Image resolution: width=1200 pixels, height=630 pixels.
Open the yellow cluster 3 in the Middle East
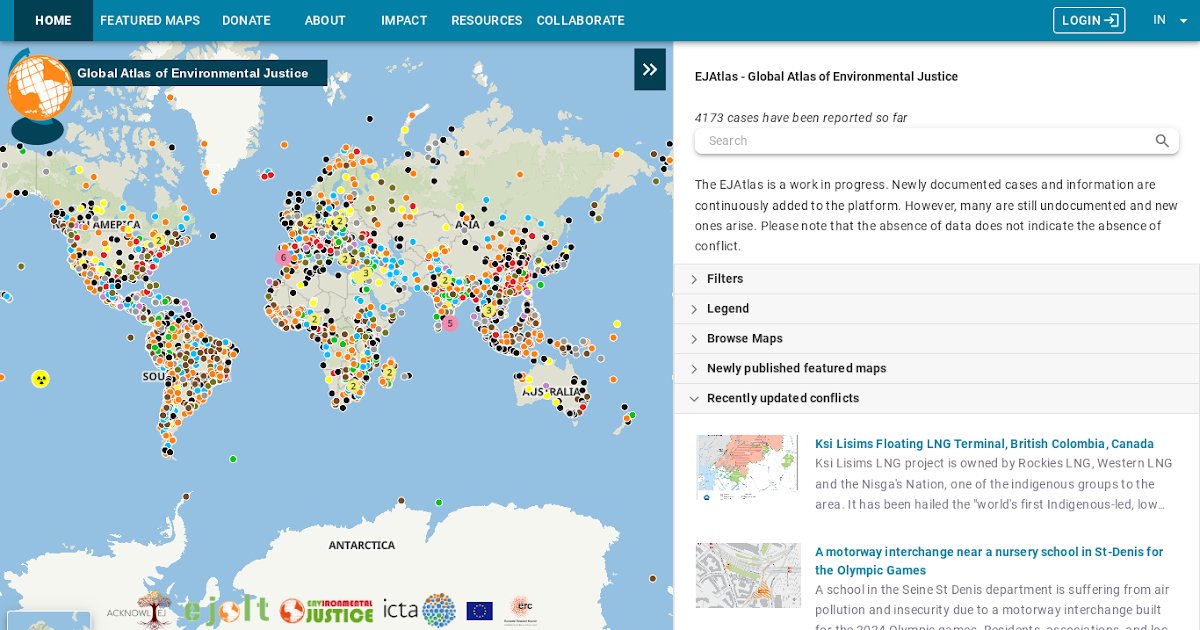[366, 273]
